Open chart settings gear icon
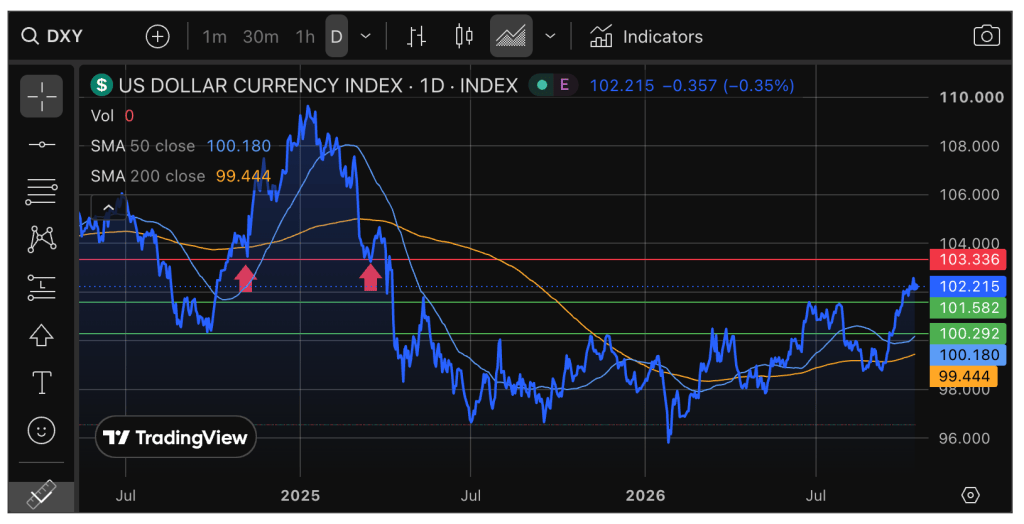 [970, 495]
